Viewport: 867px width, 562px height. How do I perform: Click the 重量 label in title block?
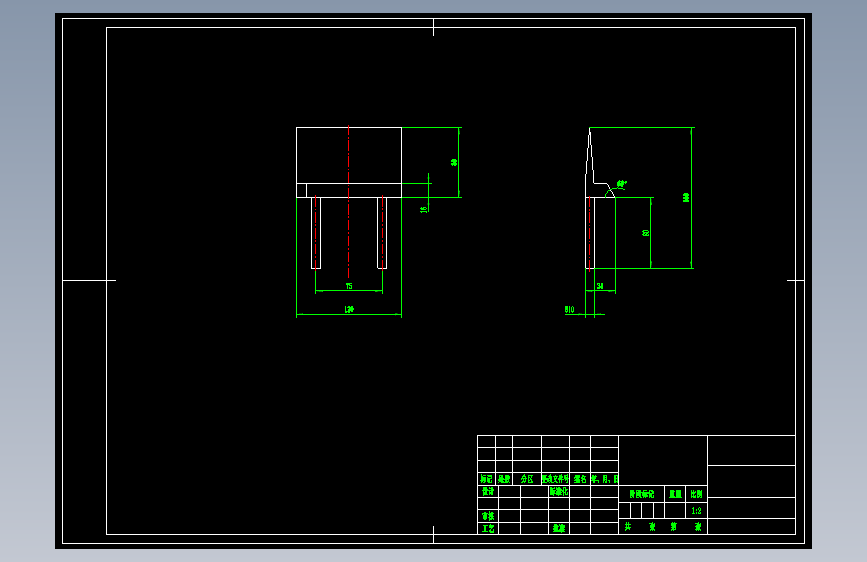[x=675, y=494]
